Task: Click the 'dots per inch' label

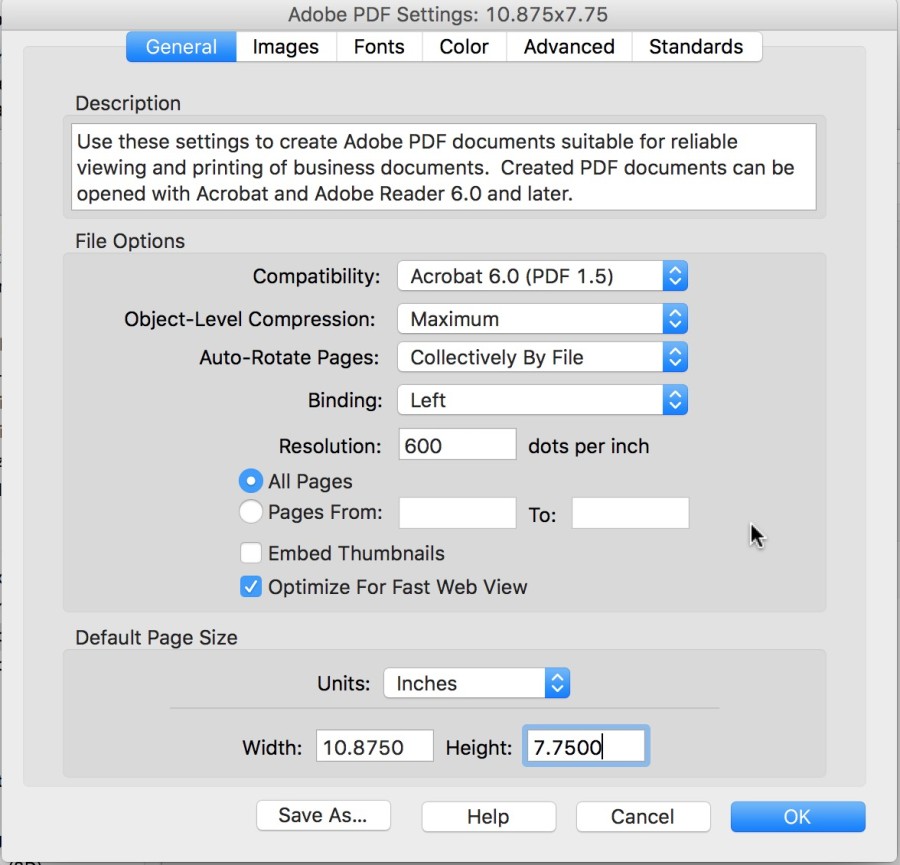Action: [588, 446]
